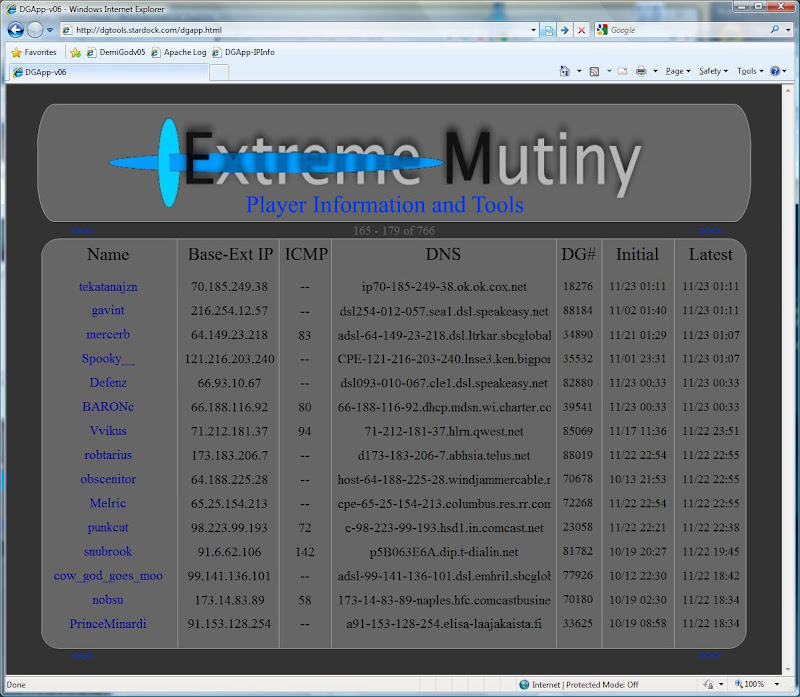Open player Vvikus link
This screenshot has width=800, height=697.
(108, 431)
